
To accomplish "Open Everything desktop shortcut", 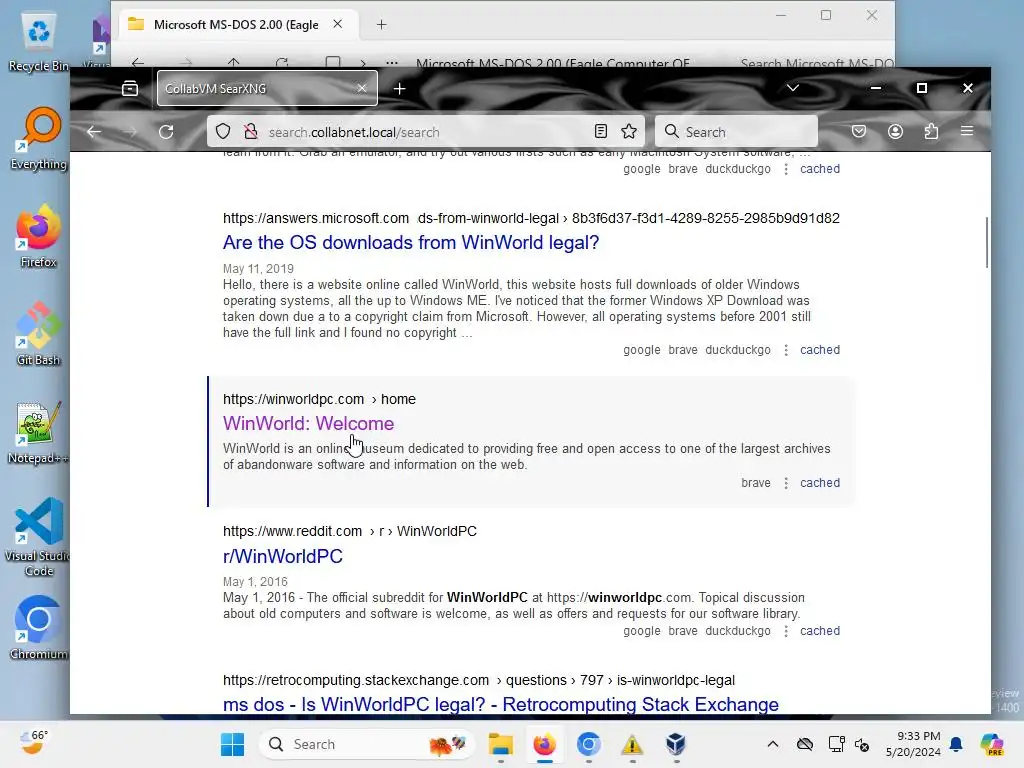I will 39,139.
